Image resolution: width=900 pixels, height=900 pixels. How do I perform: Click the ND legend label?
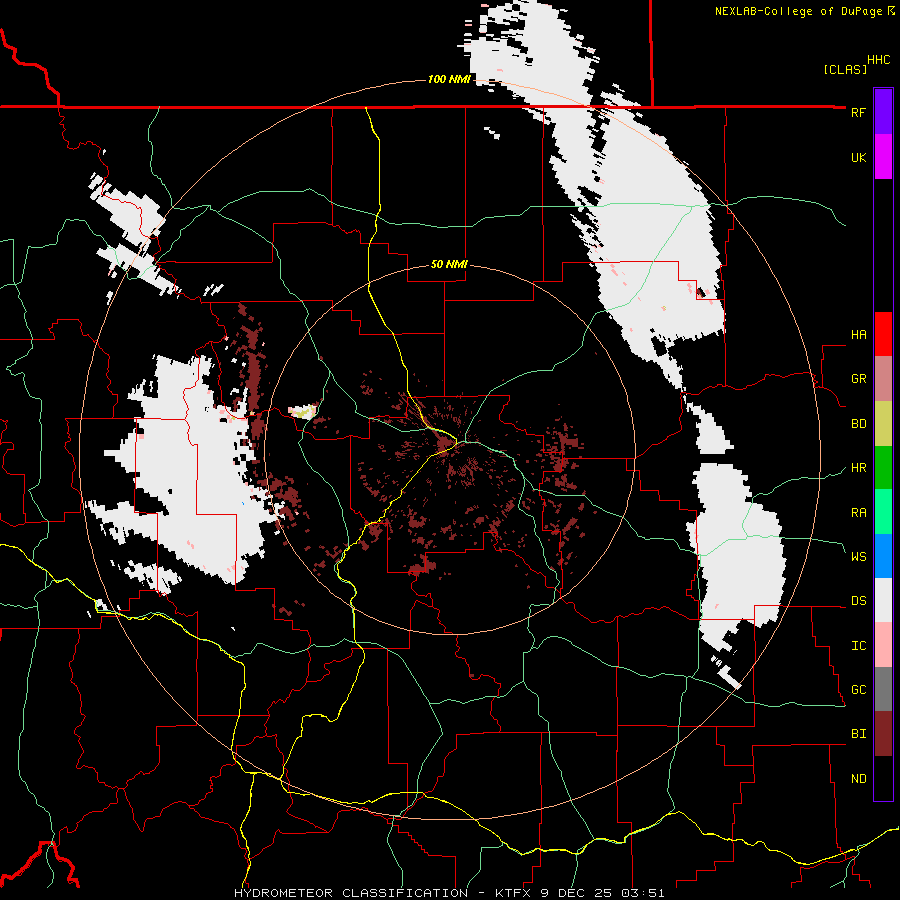point(858,778)
